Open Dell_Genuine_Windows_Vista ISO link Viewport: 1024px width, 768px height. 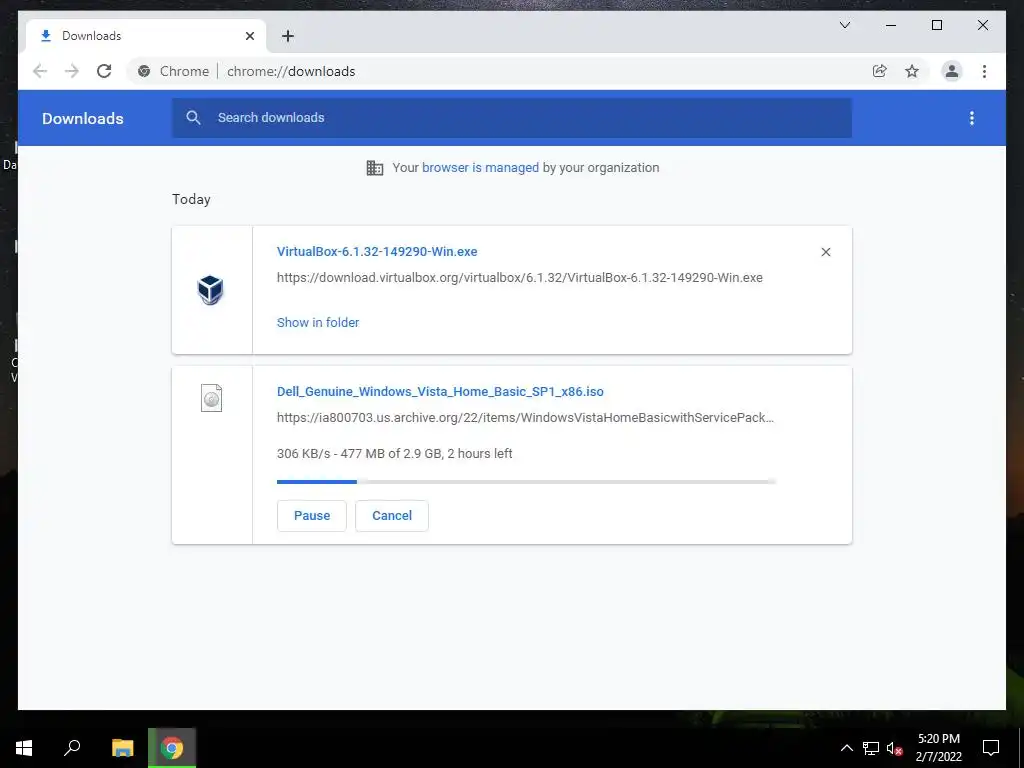point(440,392)
